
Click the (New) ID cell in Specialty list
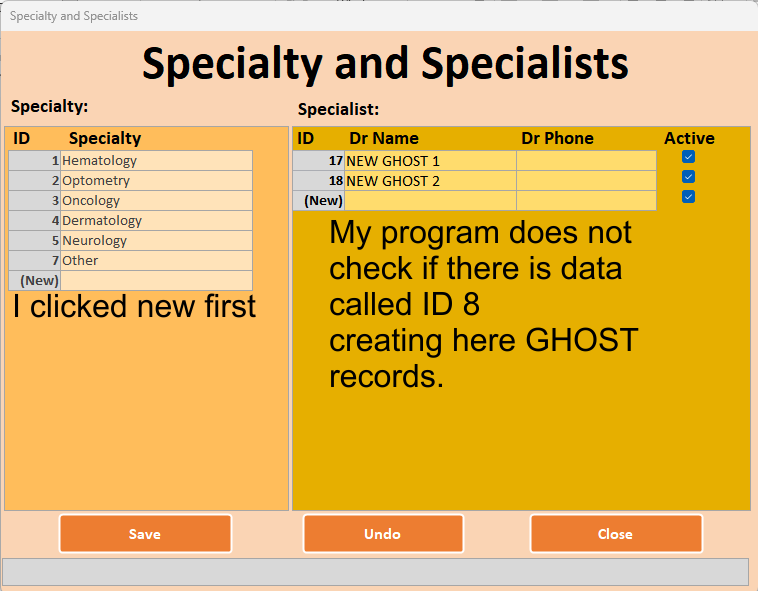(x=34, y=280)
